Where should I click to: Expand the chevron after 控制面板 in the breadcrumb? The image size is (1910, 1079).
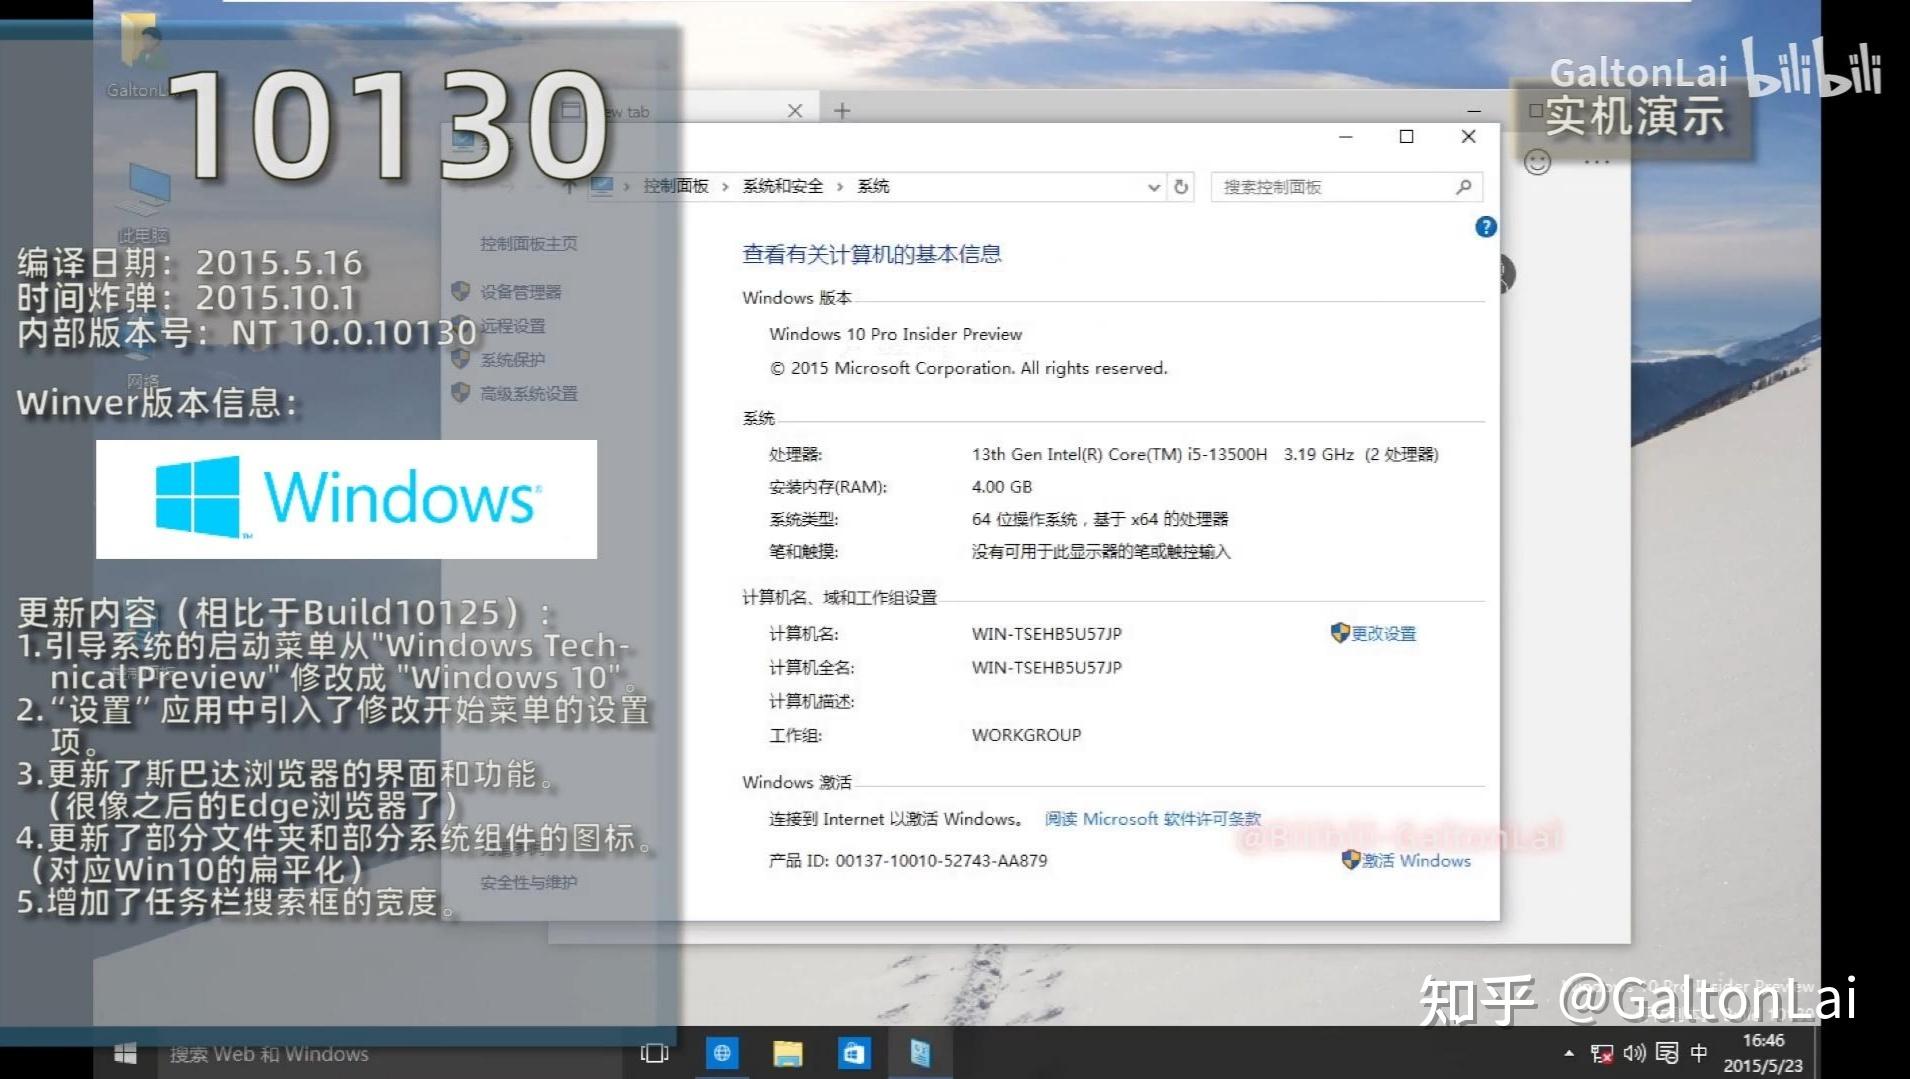(725, 186)
